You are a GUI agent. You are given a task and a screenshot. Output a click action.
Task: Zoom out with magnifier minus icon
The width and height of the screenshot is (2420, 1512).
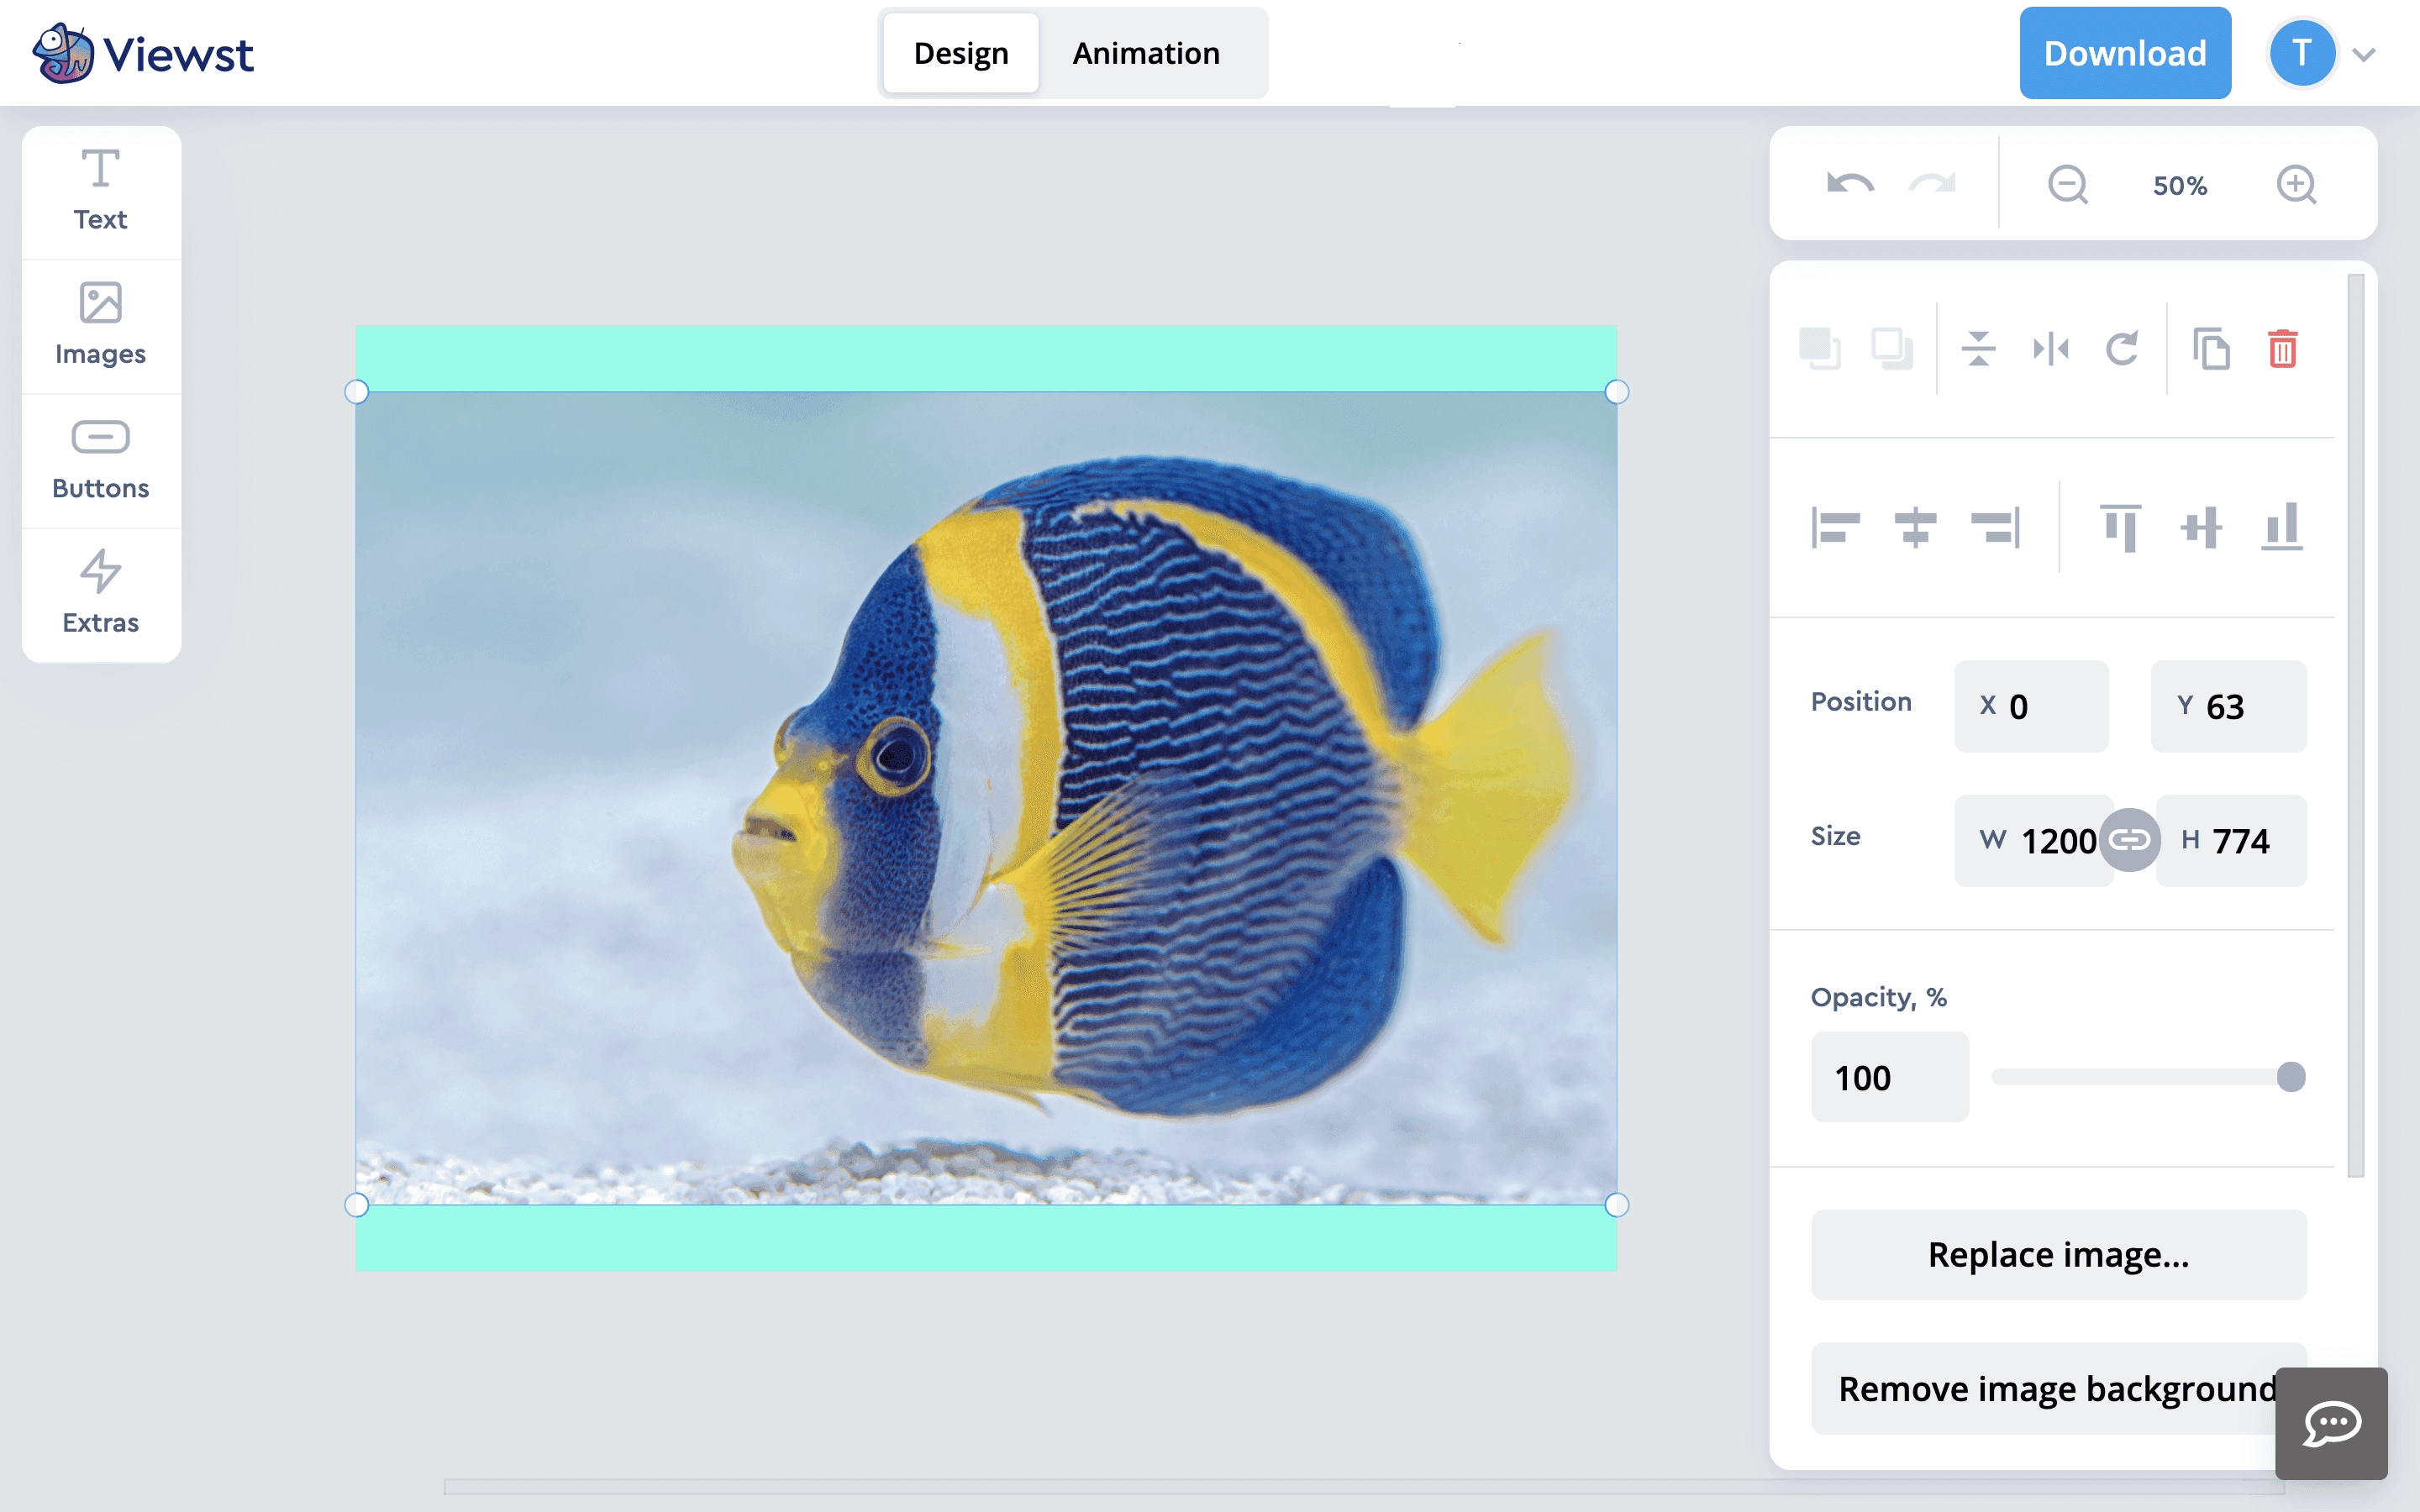click(2067, 184)
